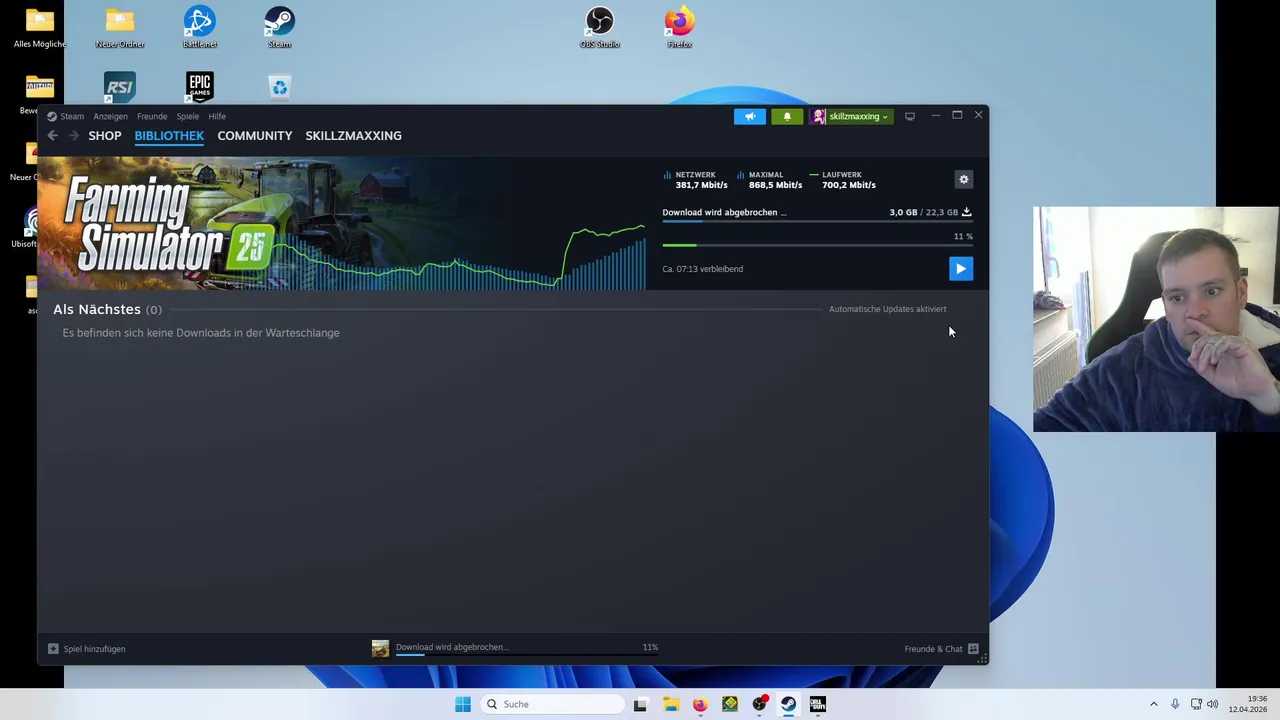Click the "Als Nächstes" heading
The image size is (1280, 720).
click(x=97, y=309)
